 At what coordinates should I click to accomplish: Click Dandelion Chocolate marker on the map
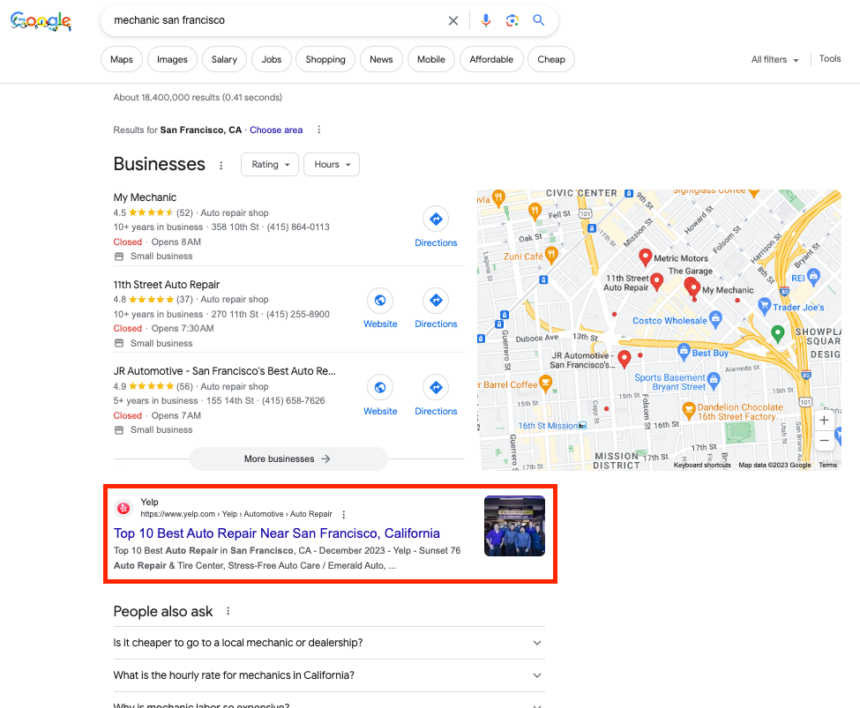coord(688,410)
